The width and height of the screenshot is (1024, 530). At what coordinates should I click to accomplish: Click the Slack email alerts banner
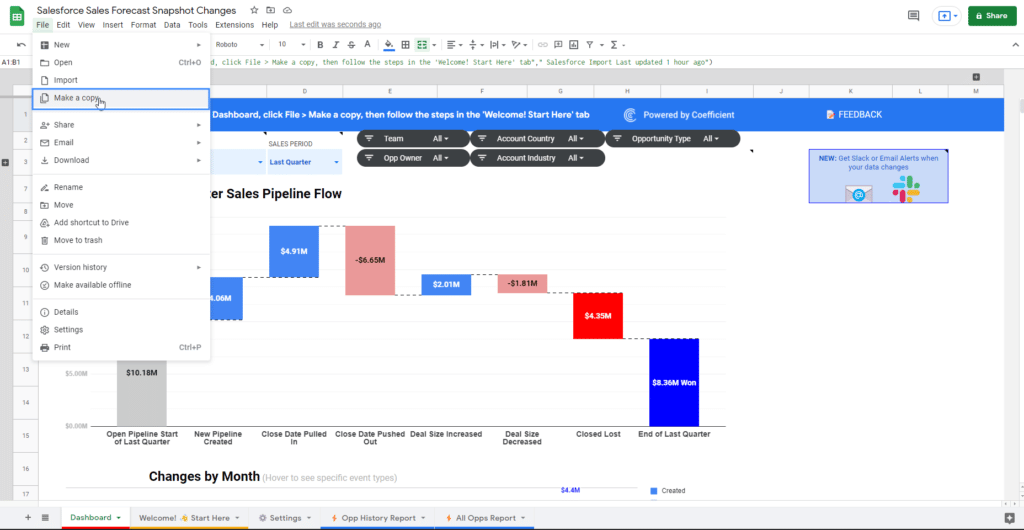coord(878,176)
